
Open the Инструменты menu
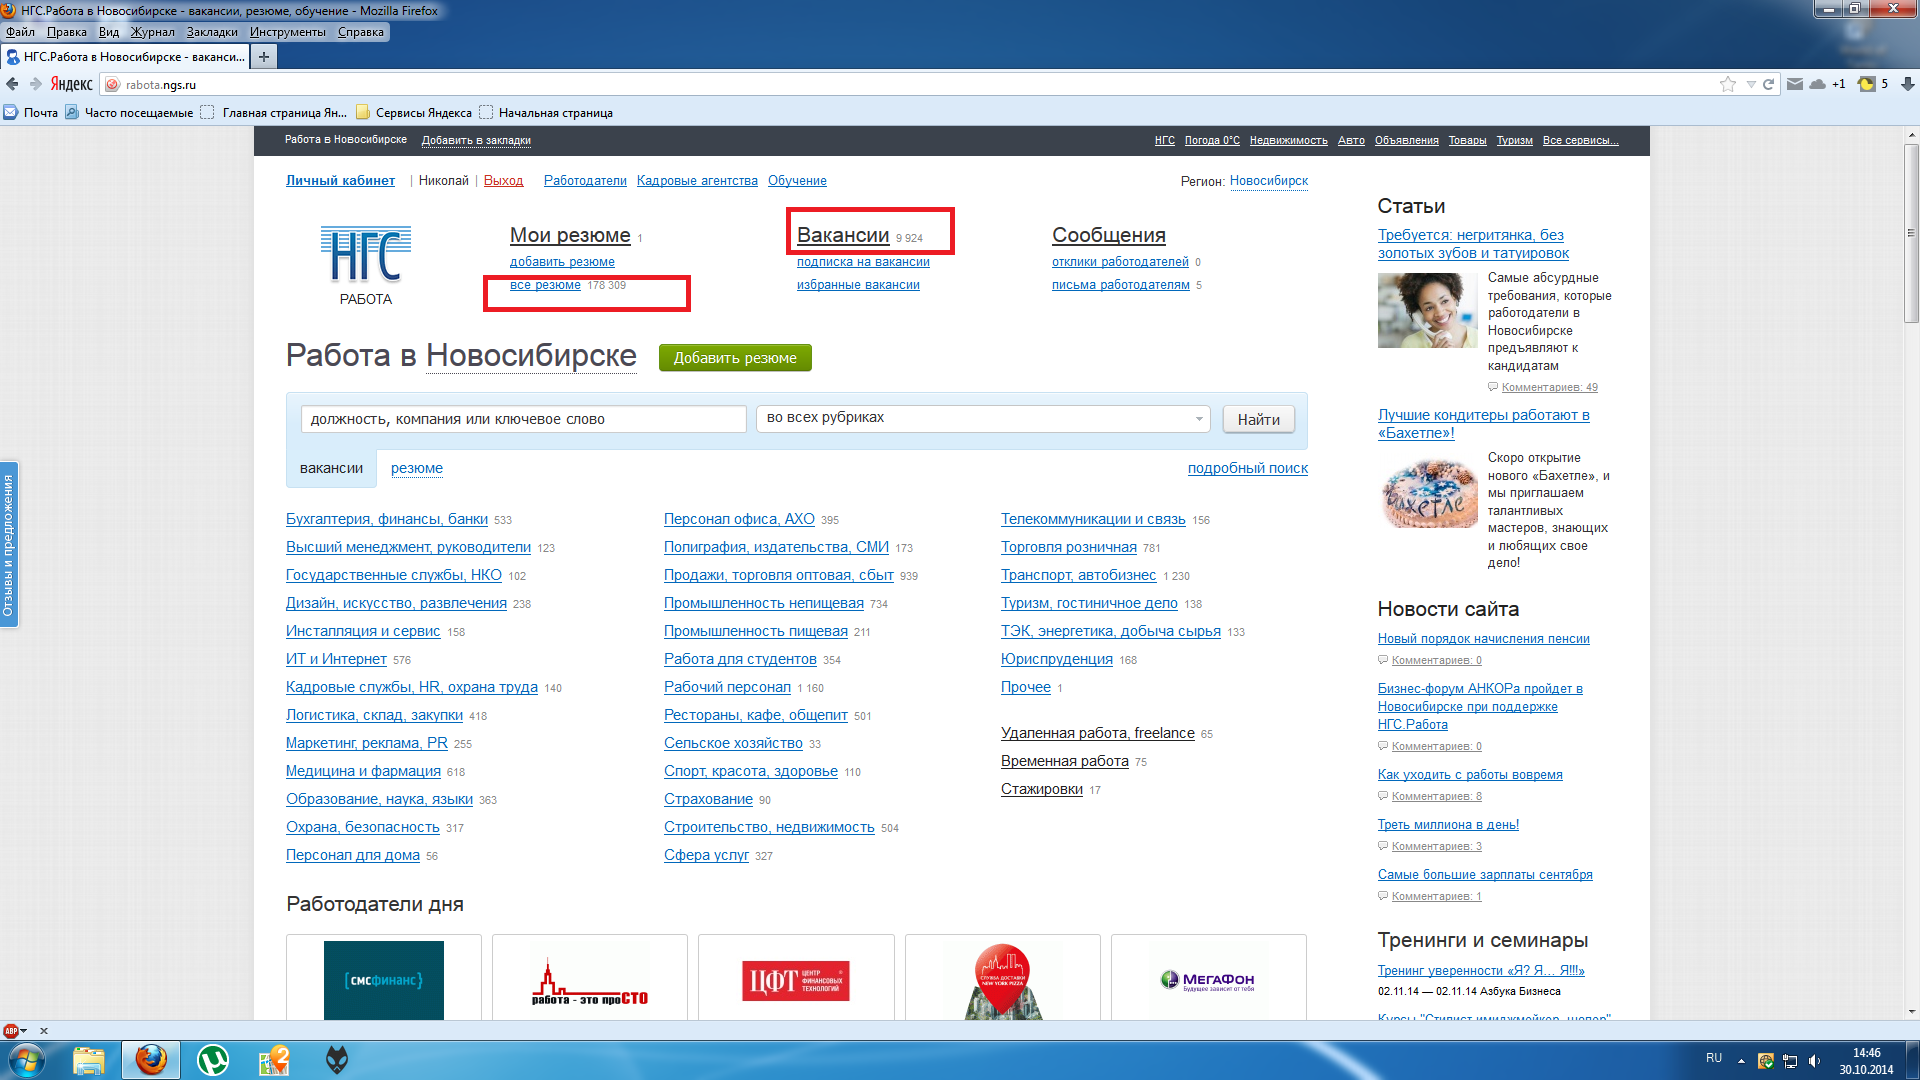click(288, 32)
